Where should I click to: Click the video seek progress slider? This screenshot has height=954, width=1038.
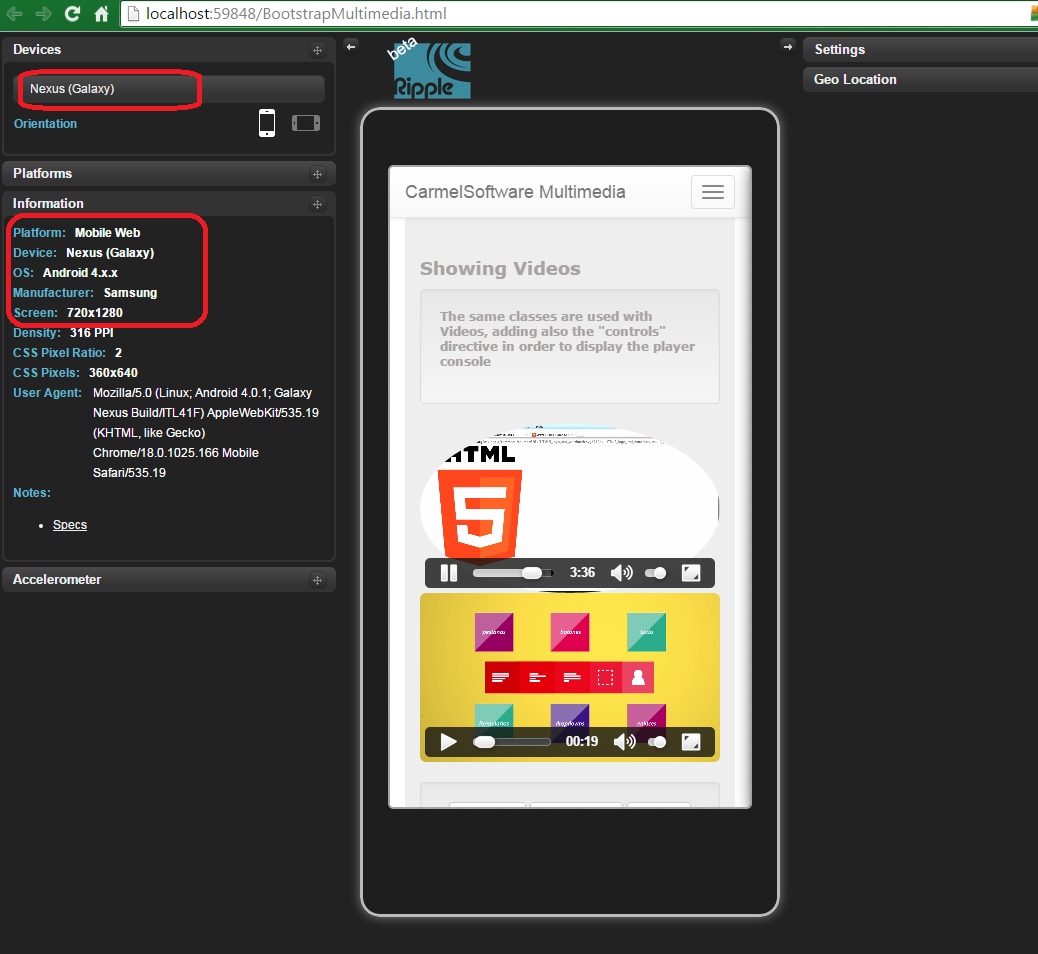(x=513, y=572)
